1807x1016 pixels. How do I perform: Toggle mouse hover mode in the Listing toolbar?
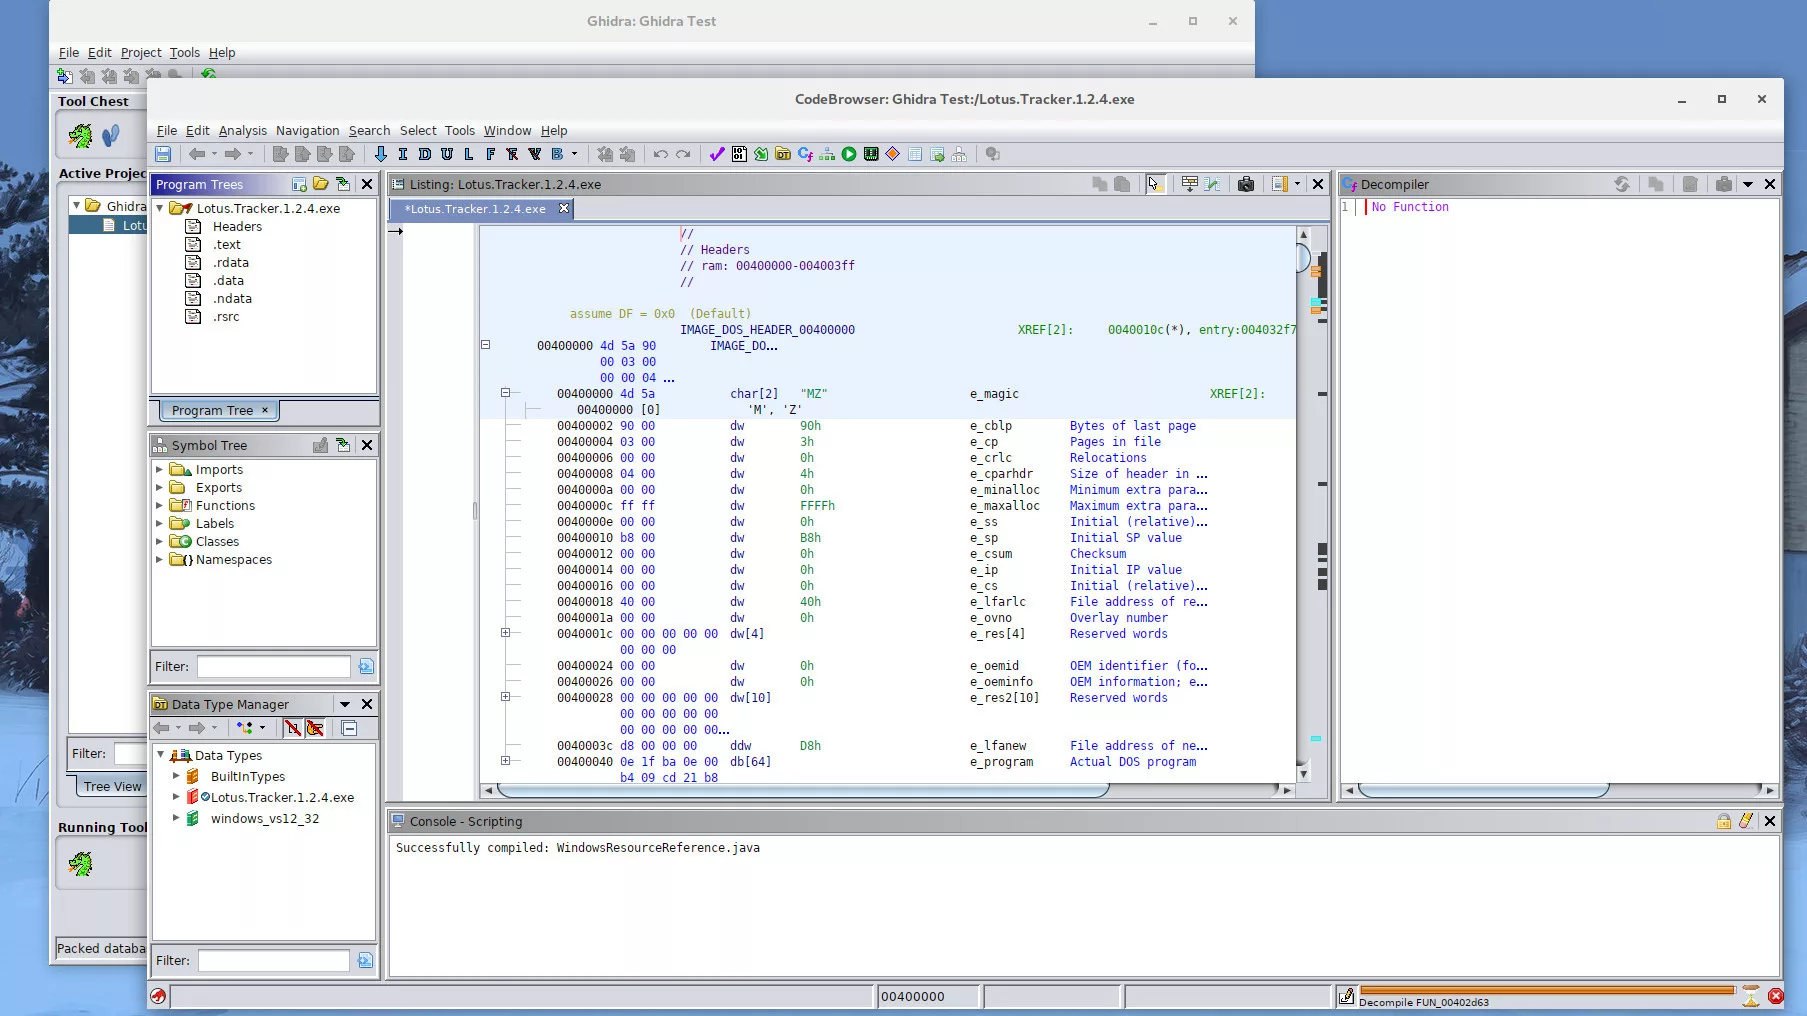pos(1155,184)
